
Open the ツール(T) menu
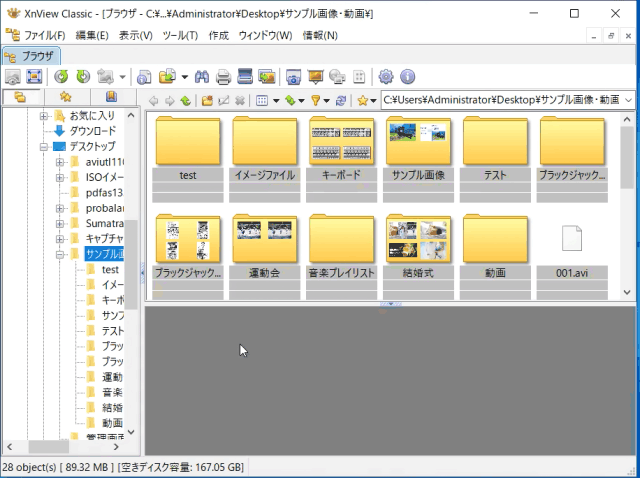[x=180, y=36]
